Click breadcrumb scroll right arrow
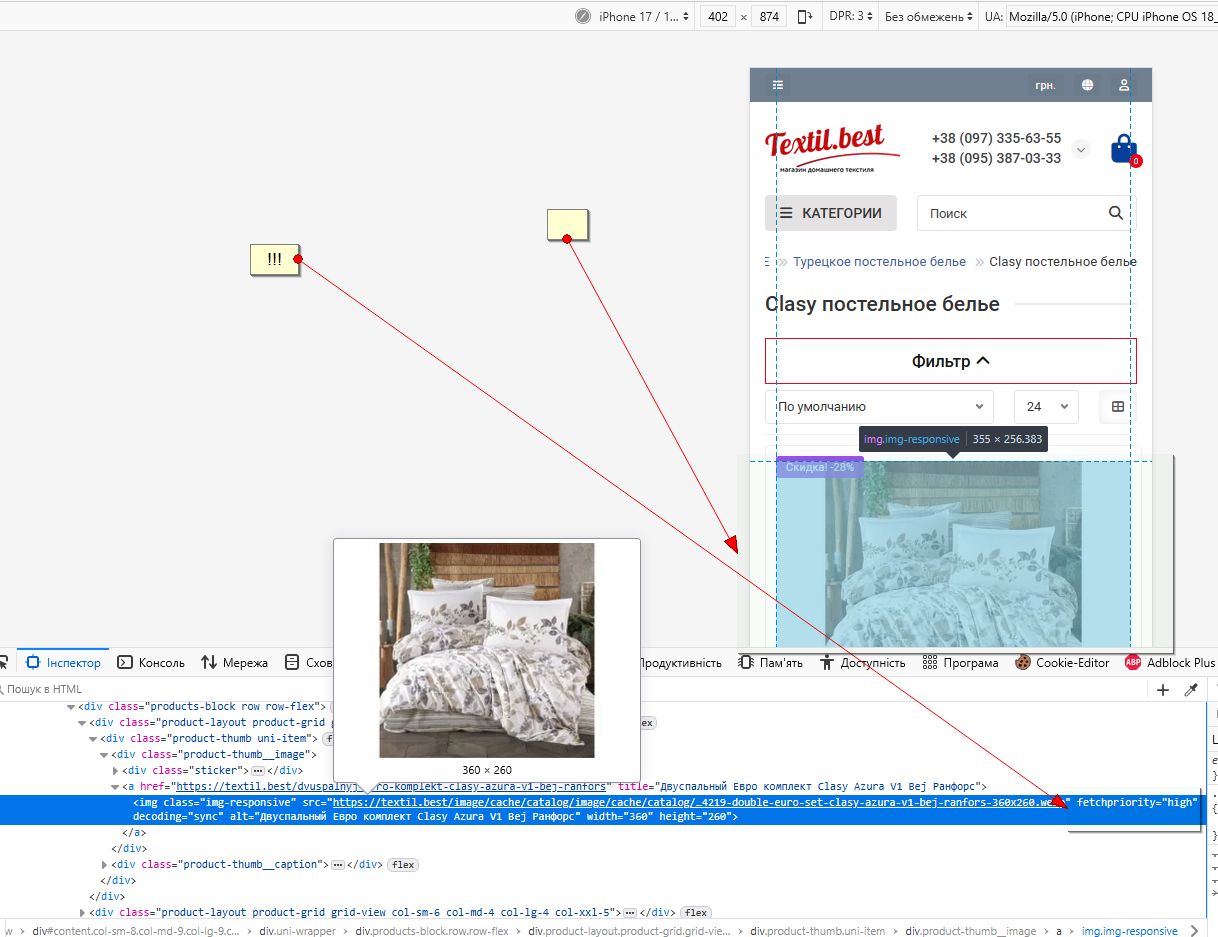Screen dimensions: 1218x937 [x=1196, y=931]
